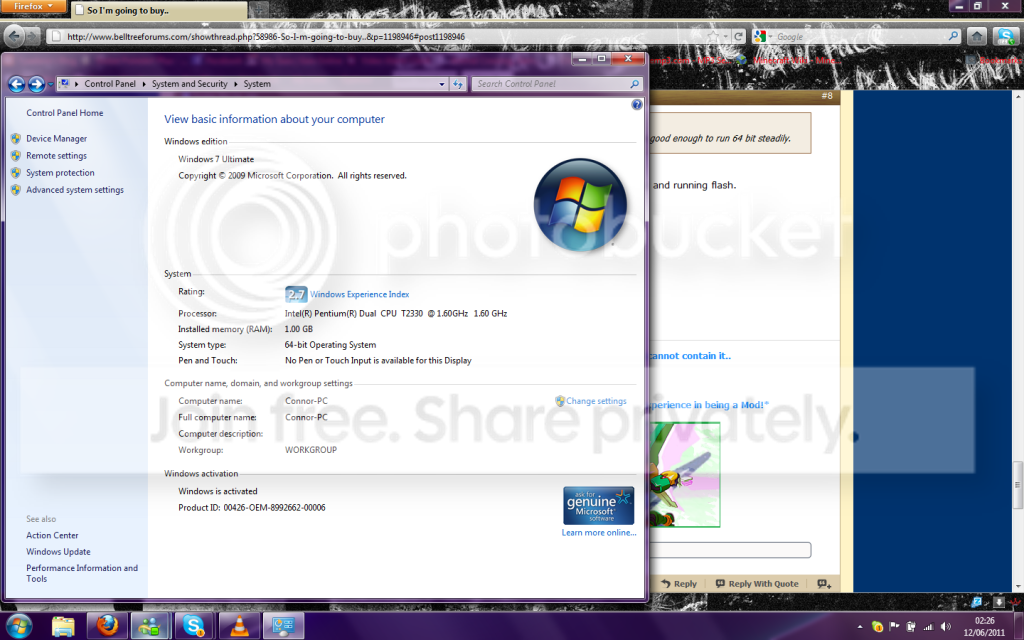Image resolution: width=1024 pixels, height=640 pixels.
Task: Go to Firefox home page
Action: tap(976, 37)
